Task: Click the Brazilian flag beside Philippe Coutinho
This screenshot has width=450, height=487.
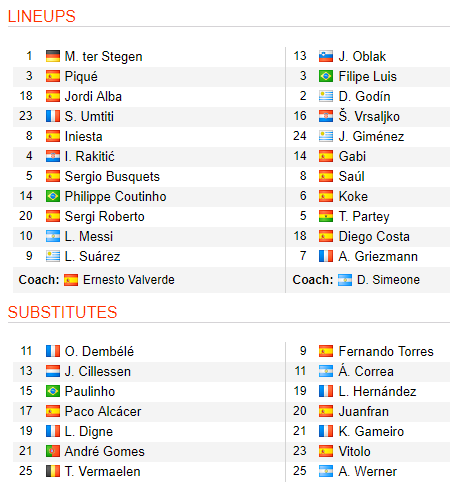Action: [x=53, y=196]
